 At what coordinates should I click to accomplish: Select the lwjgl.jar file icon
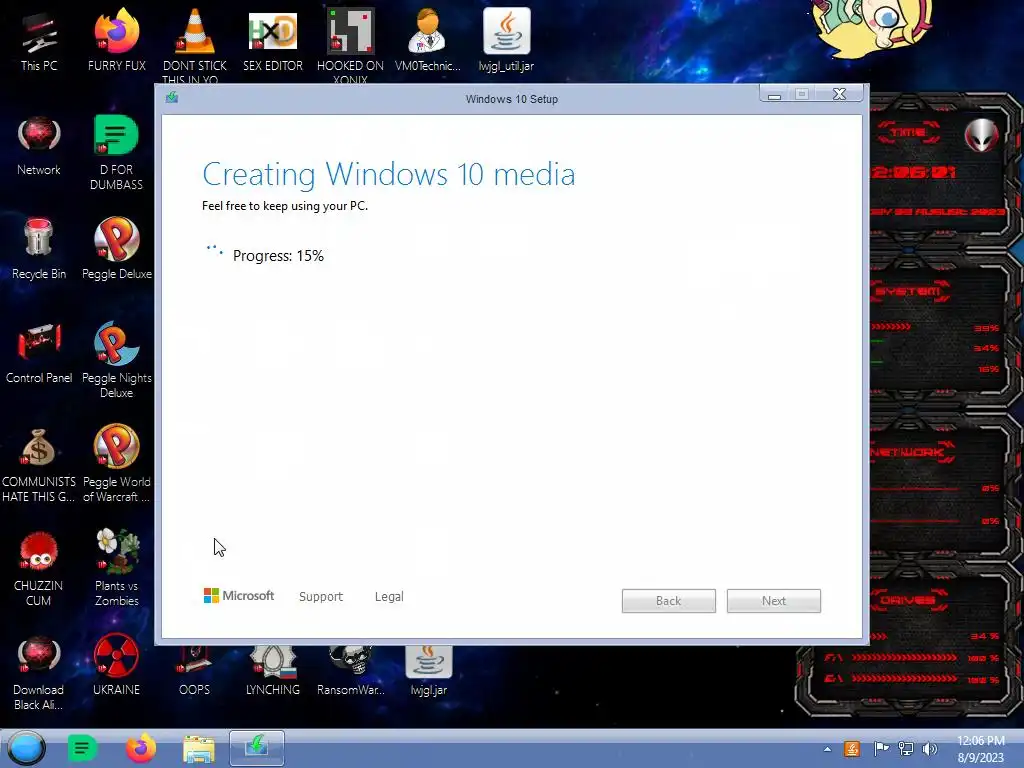[428, 671]
